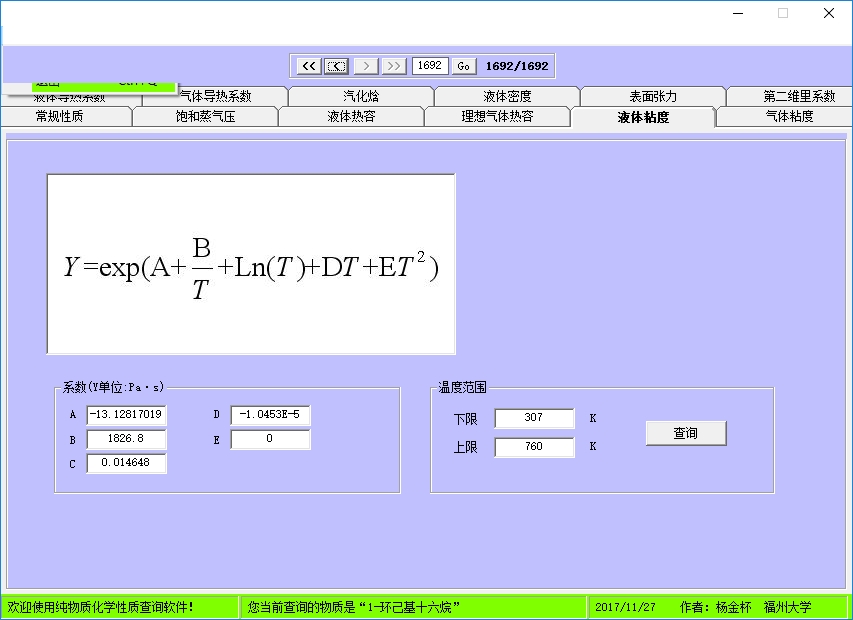Open the 第二维里系数 tab
The image size is (853, 620).
[790, 96]
